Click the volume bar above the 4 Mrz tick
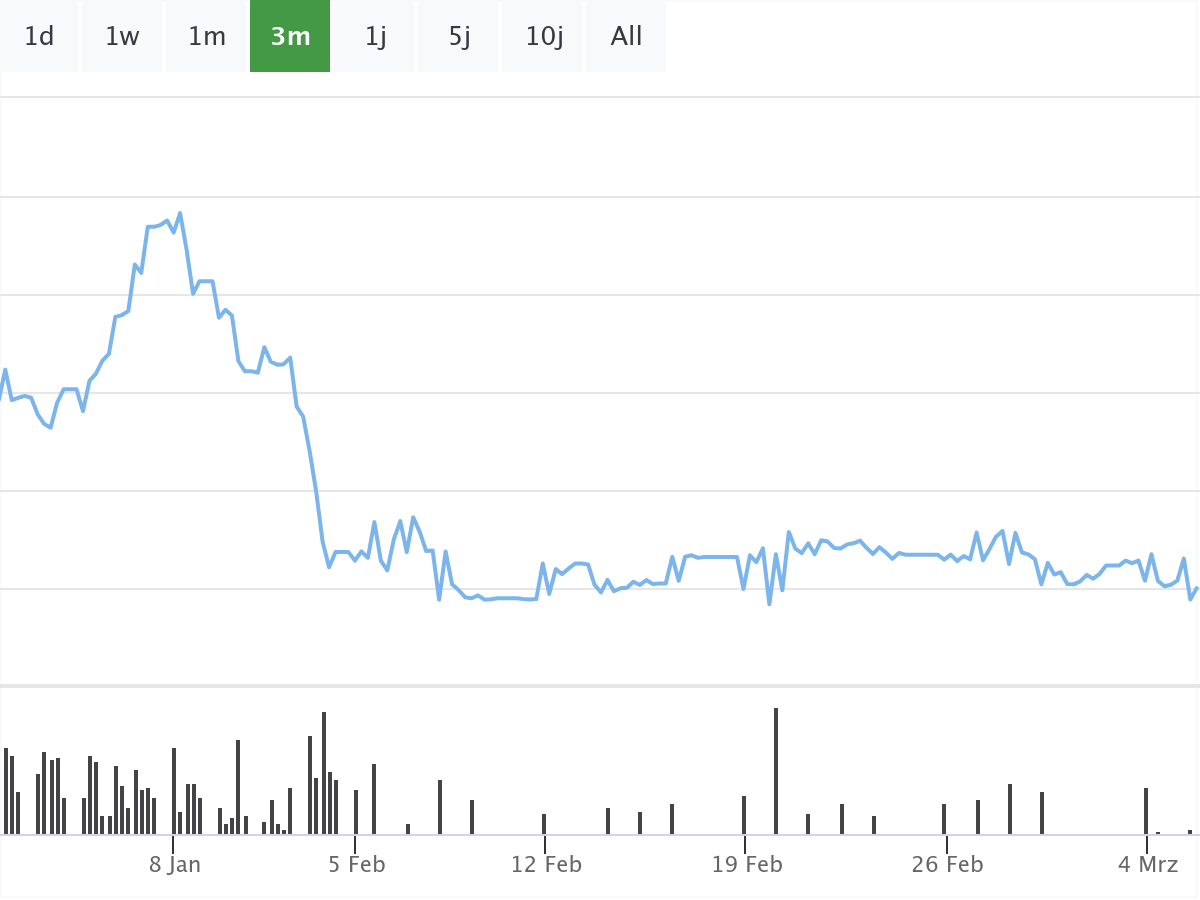The height and width of the screenshot is (900, 1200). 1146,810
